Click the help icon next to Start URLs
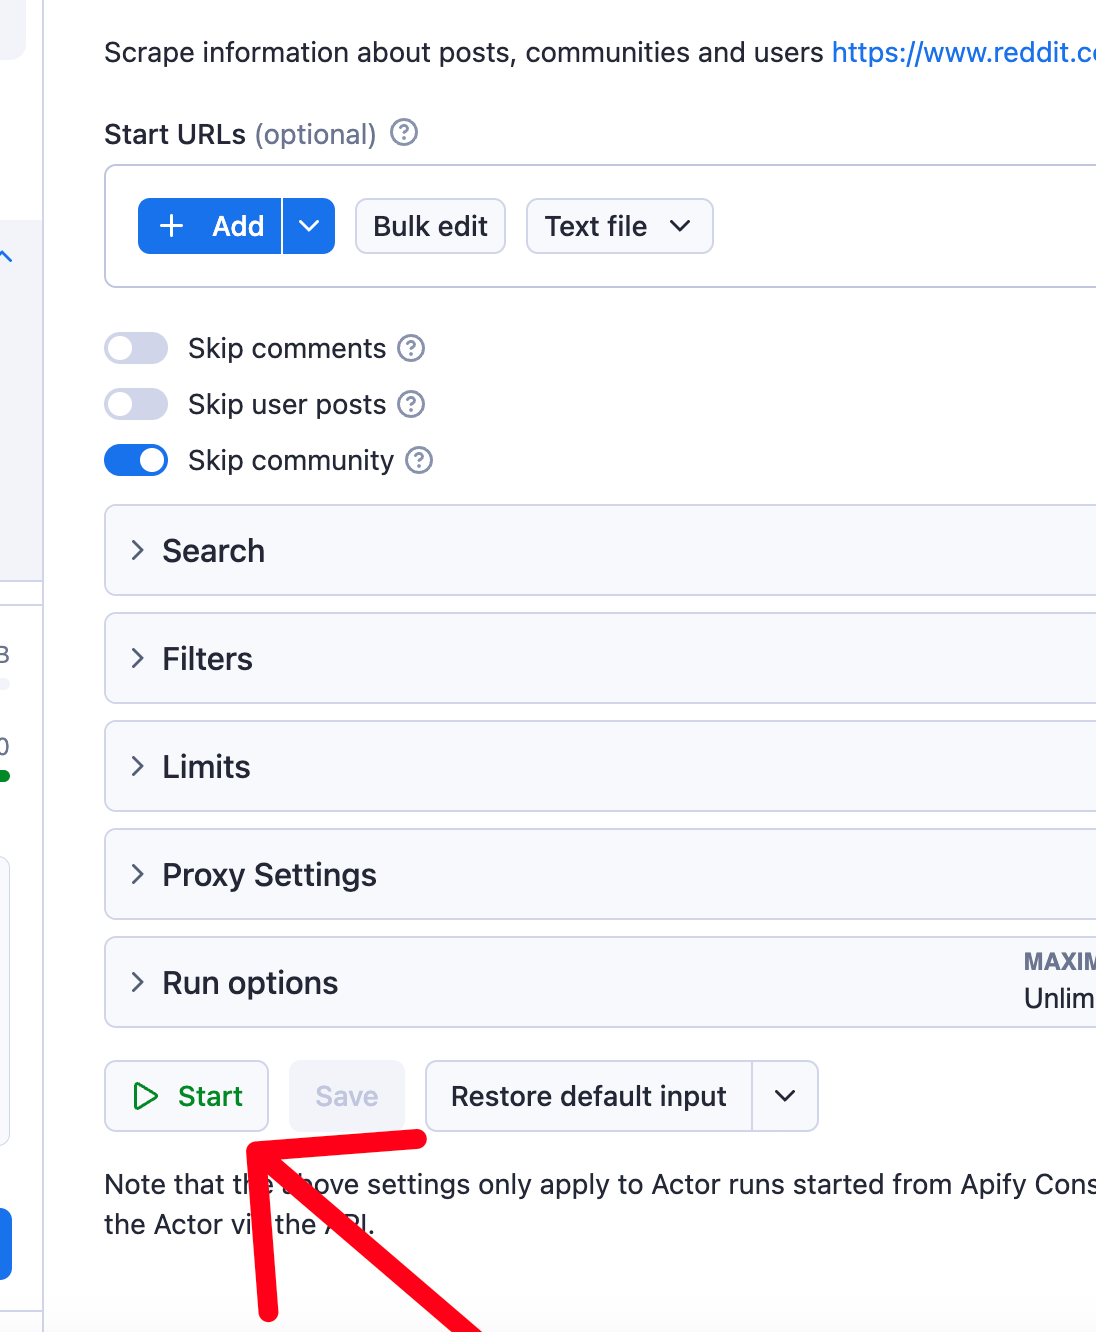1096x1332 pixels. pyautogui.click(x=403, y=133)
